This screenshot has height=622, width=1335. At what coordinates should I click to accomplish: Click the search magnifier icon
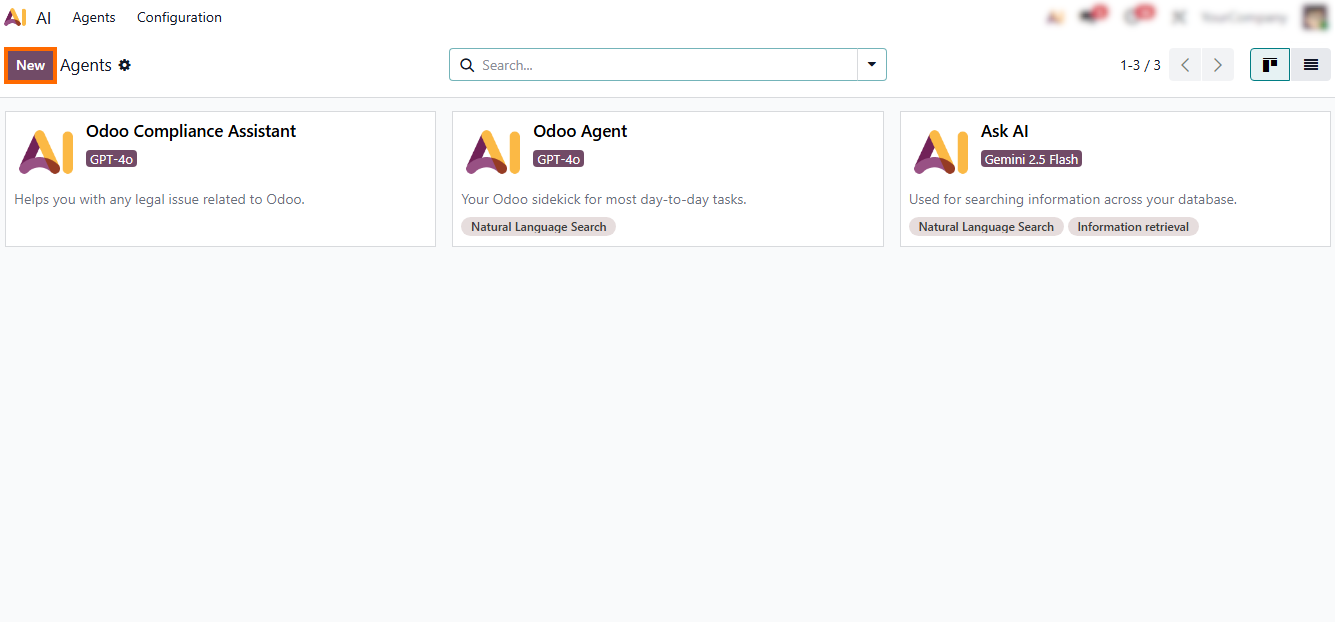pyautogui.click(x=467, y=65)
